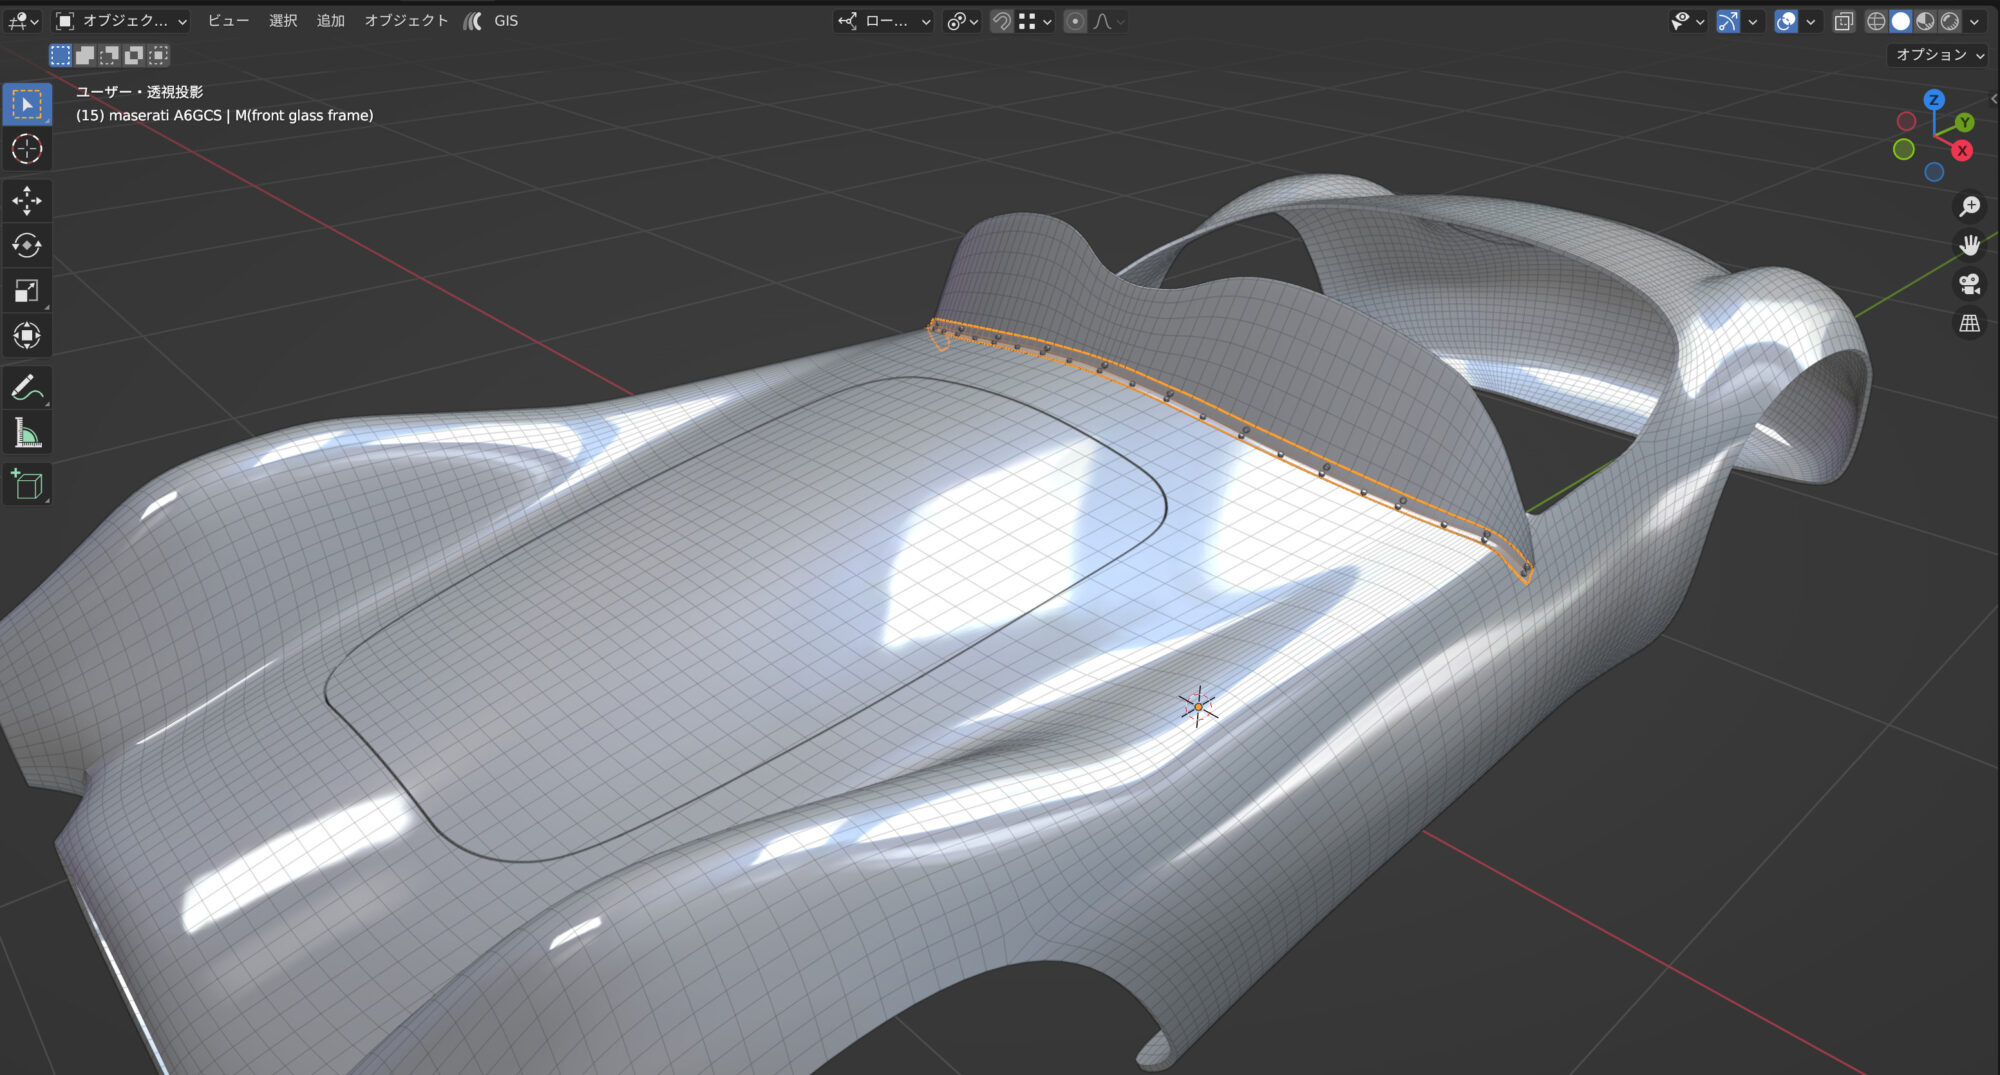Pick the Transform tool
This screenshot has width=2000, height=1075.
(27, 336)
